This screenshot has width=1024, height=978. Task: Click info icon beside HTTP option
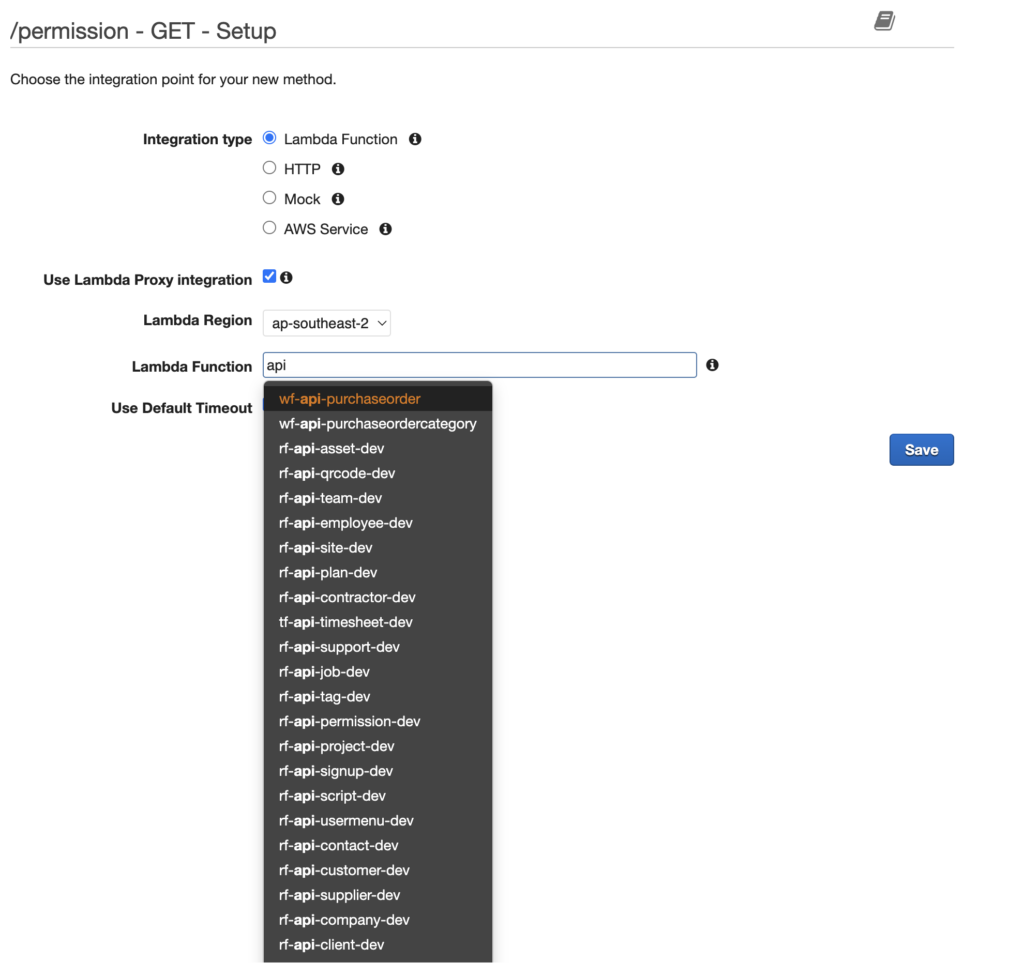point(338,169)
